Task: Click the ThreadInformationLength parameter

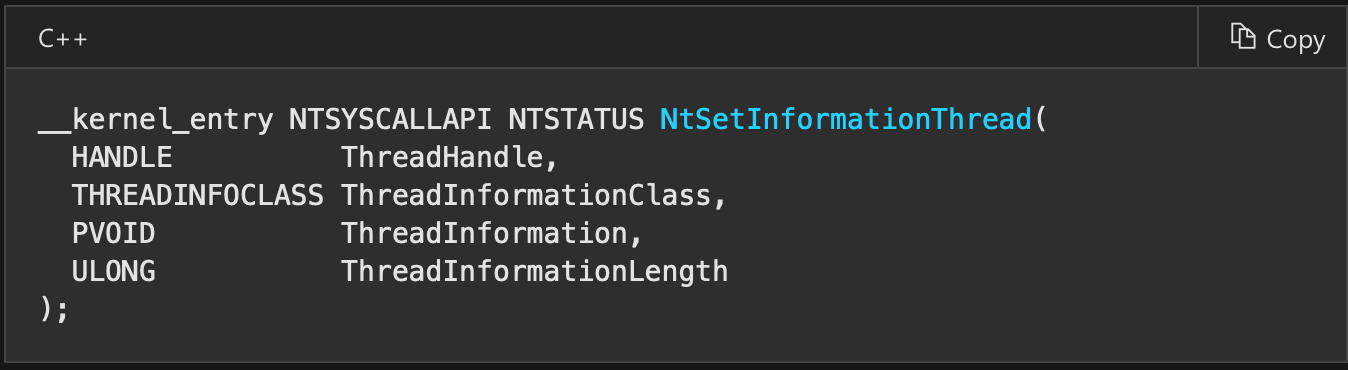Action: (534, 272)
